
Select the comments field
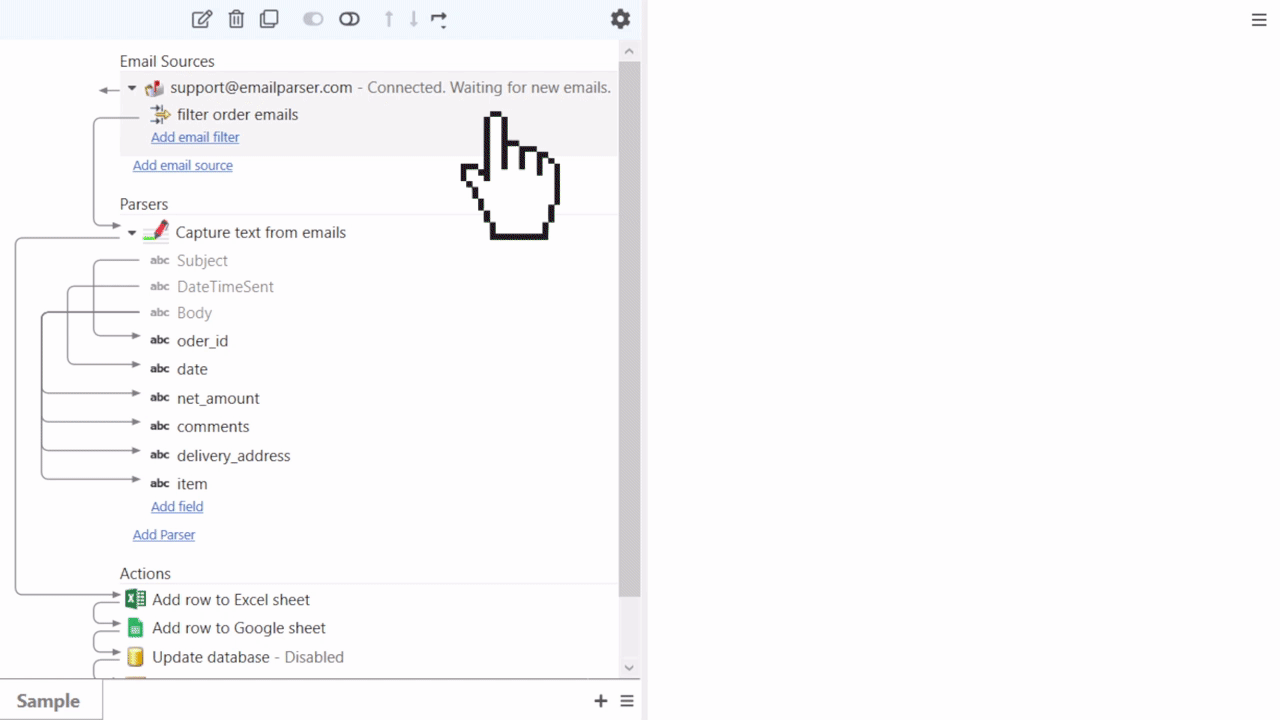tap(213, 427)
